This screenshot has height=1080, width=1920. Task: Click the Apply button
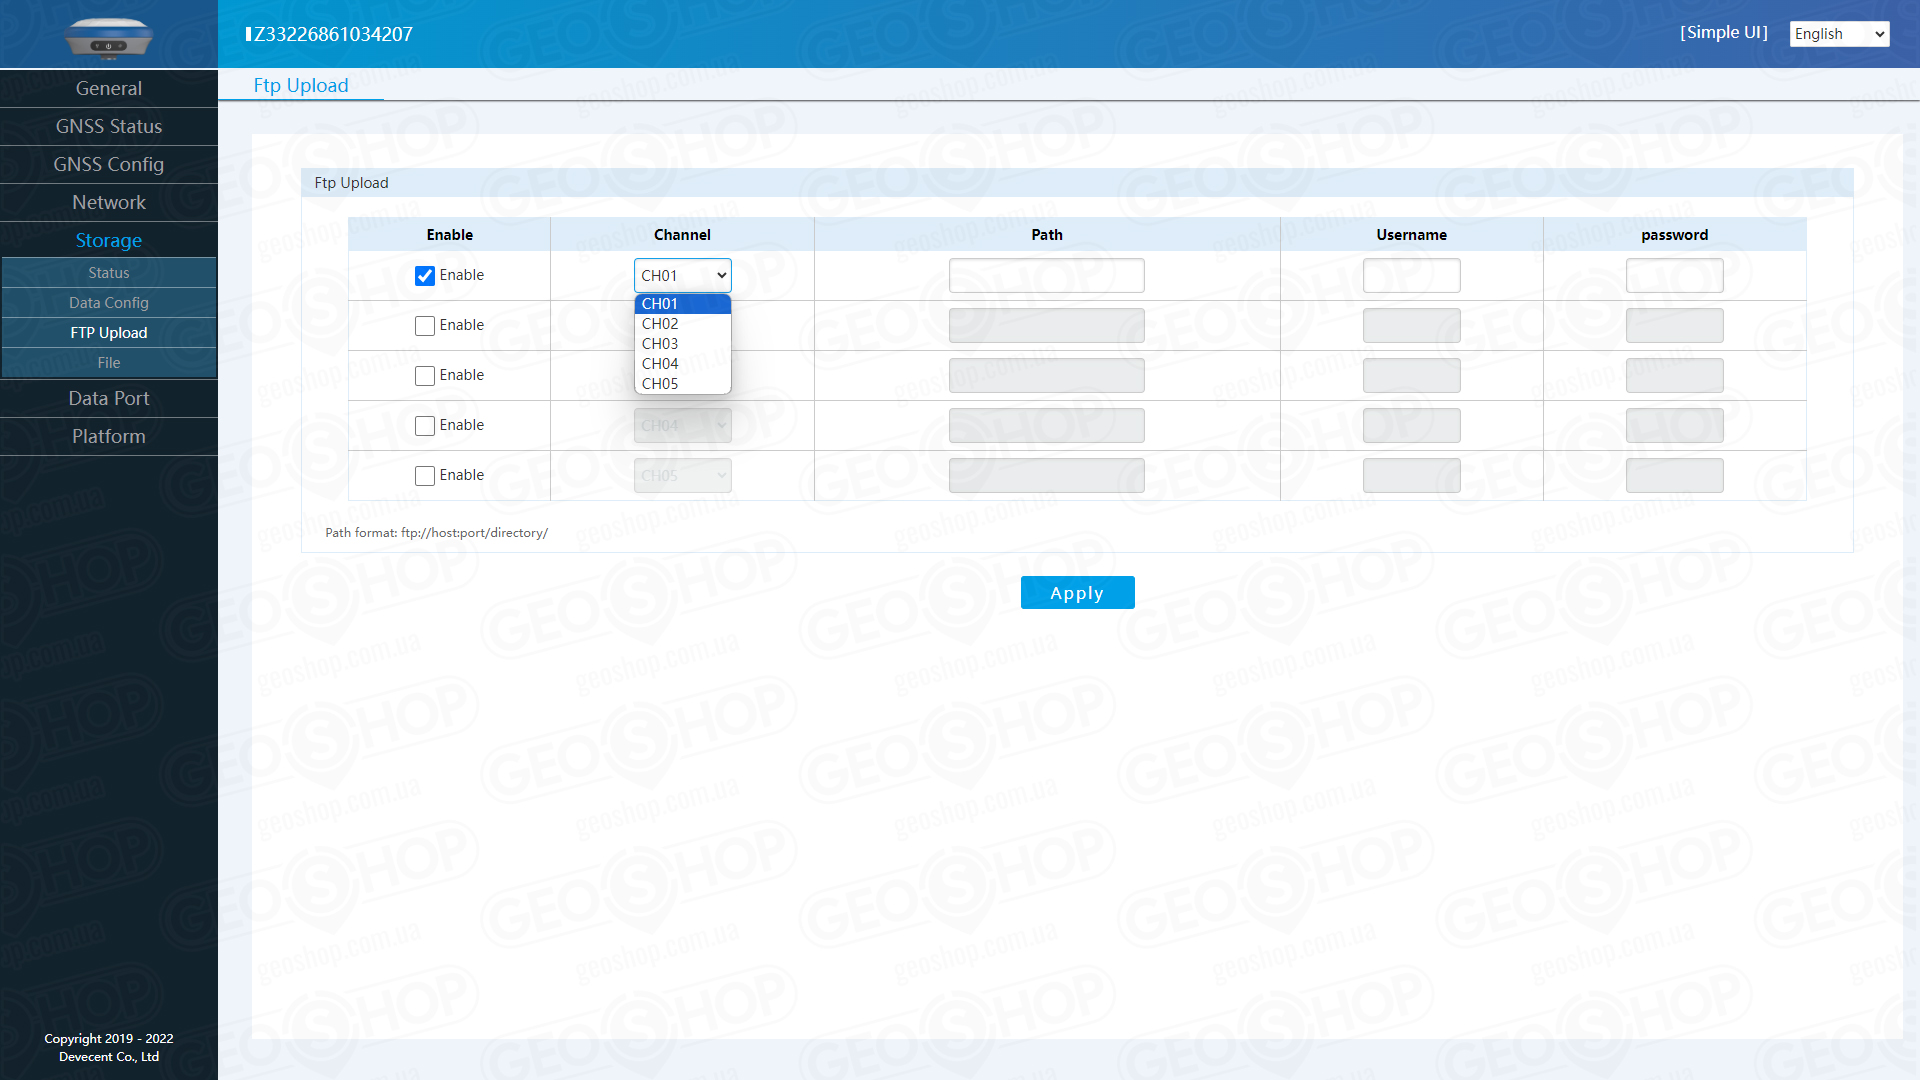click(1077, 593)
